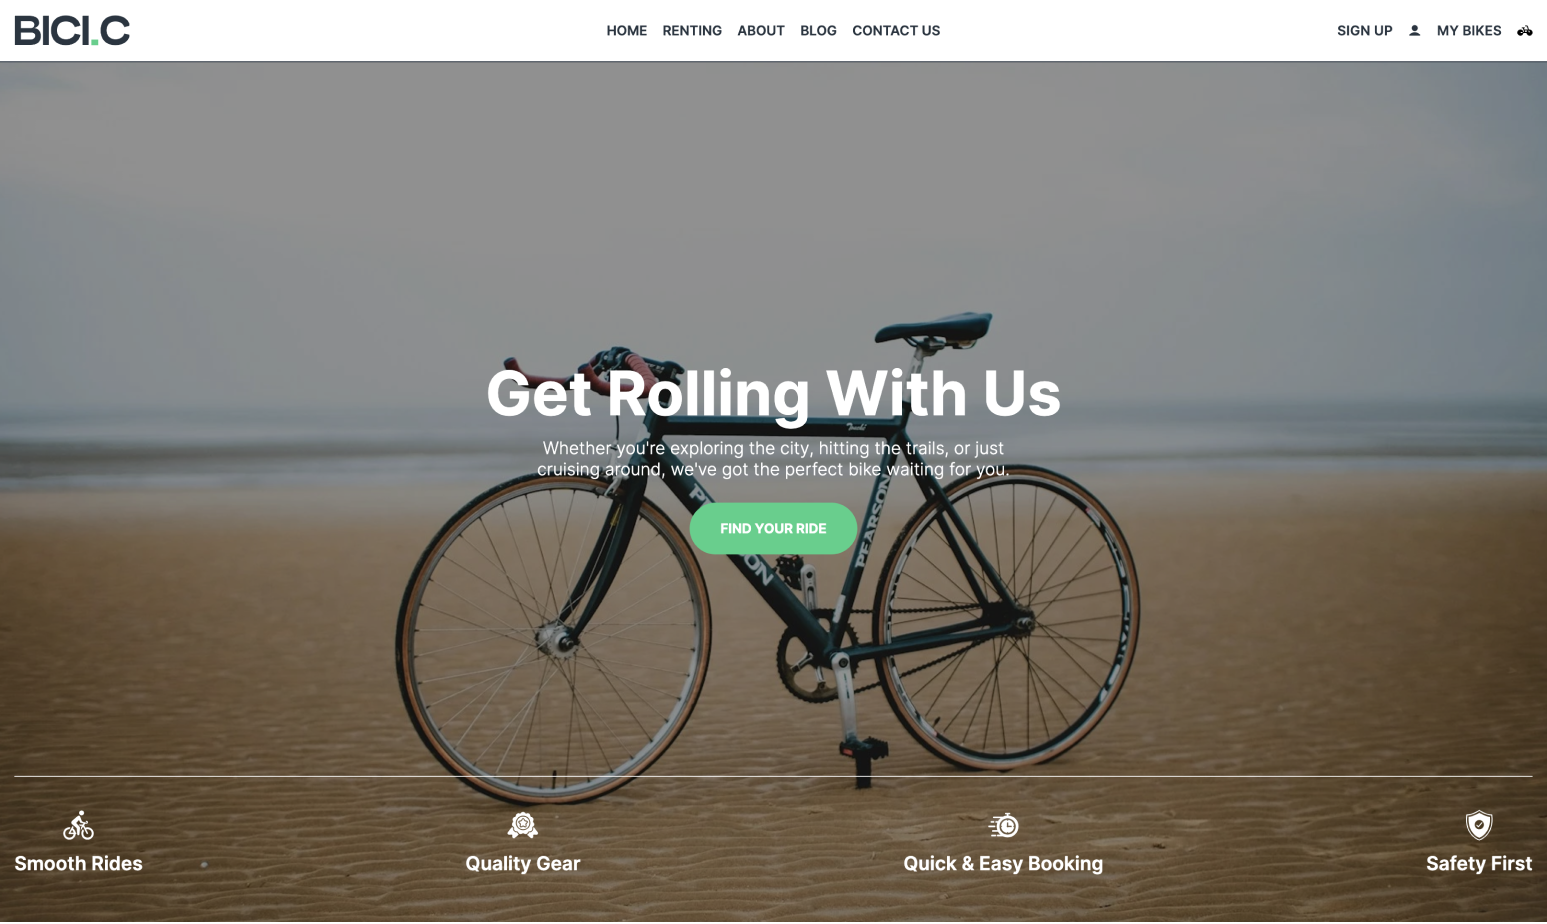Click the Quality Gear badge icon
Screen dimensions: 1547x924
(522, 825)
